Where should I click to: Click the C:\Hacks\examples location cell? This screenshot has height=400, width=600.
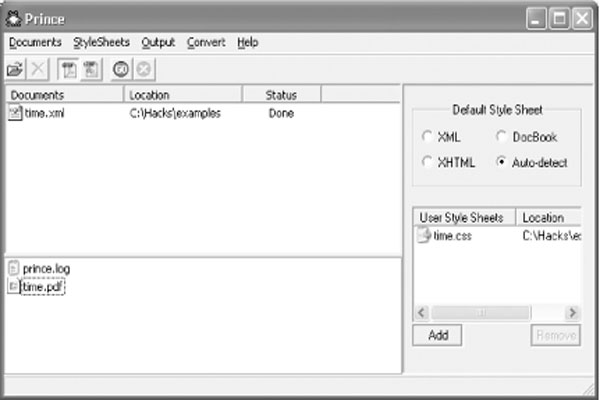click(x=175, y=113)
